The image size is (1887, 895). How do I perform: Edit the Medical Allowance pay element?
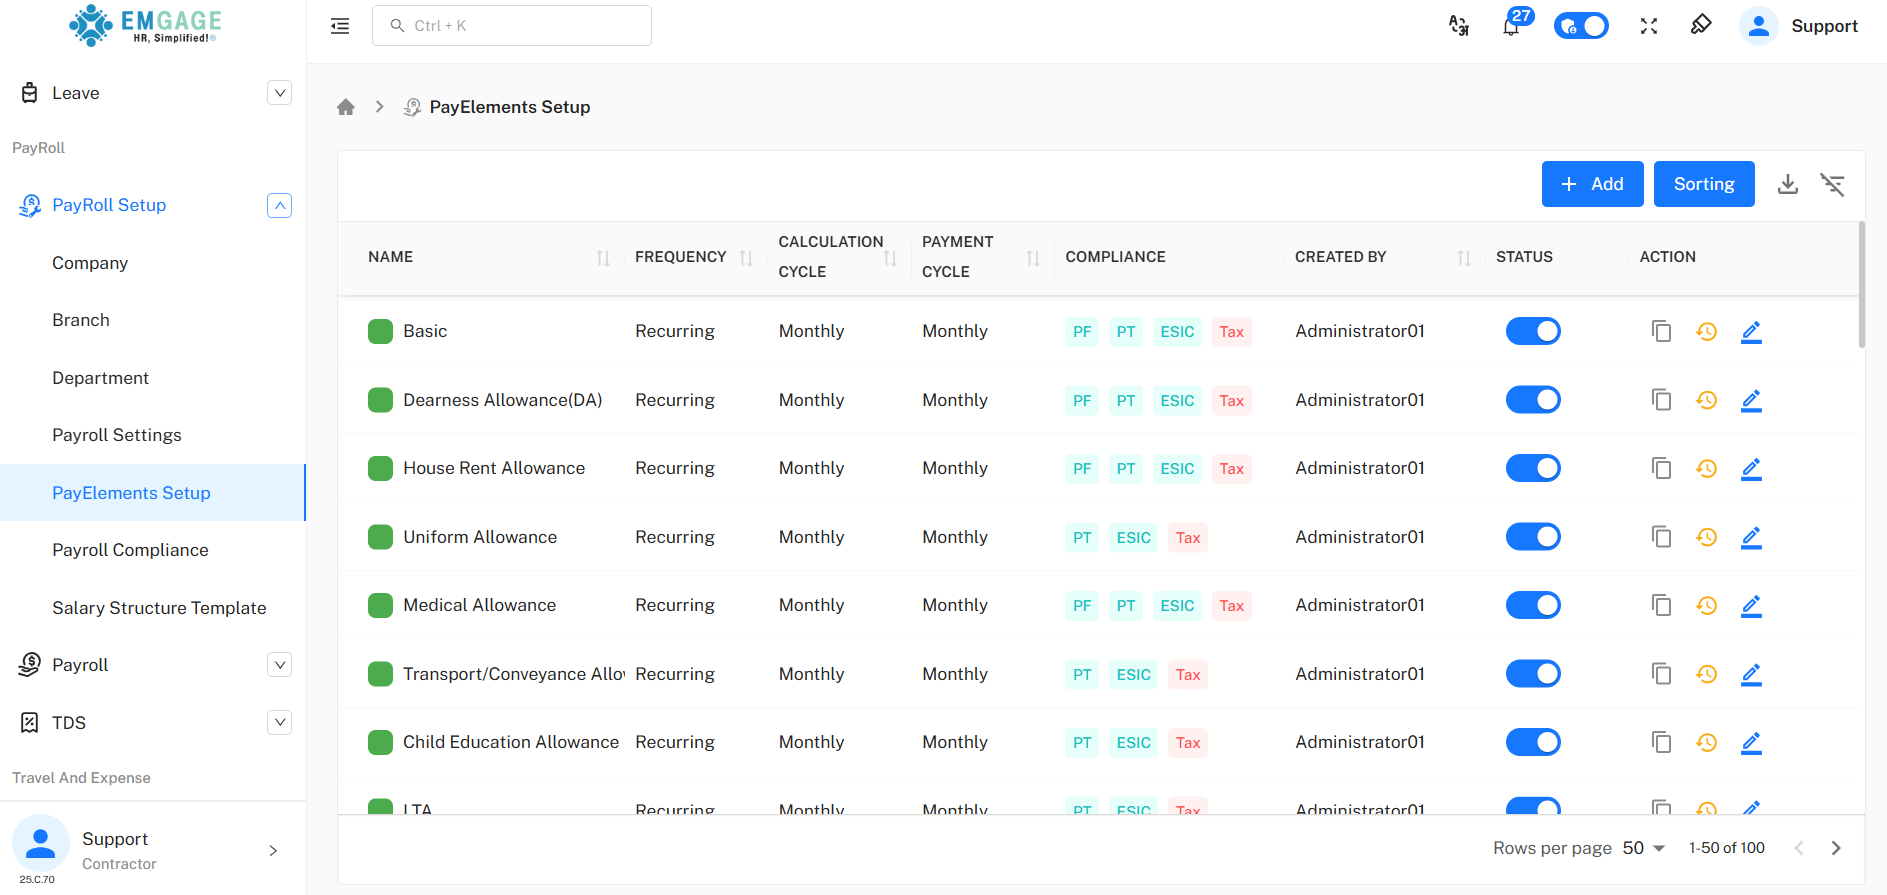(x=1751, y=605)
